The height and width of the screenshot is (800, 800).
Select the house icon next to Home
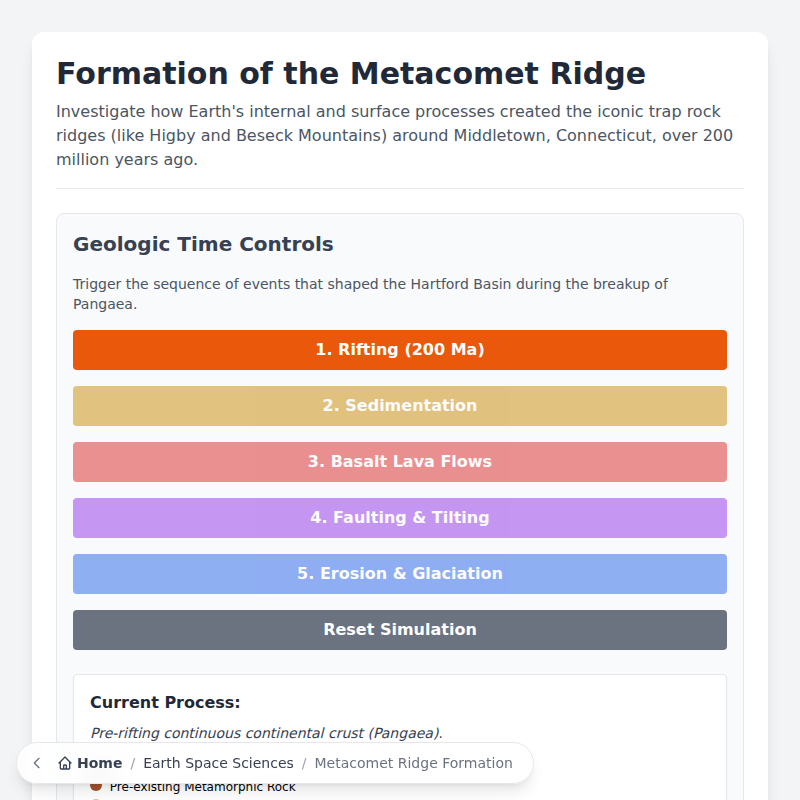[66, 762]
